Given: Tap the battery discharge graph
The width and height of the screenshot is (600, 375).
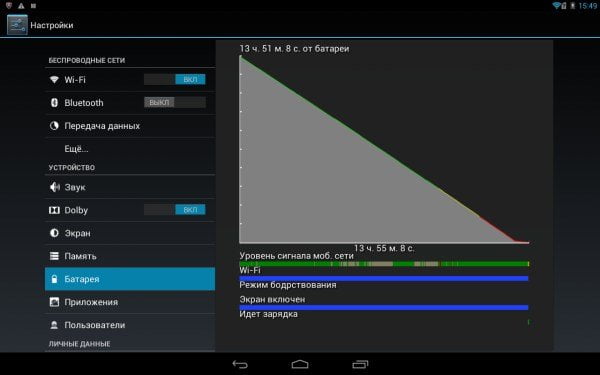Looking at the screenshot, I should (384, 149).
